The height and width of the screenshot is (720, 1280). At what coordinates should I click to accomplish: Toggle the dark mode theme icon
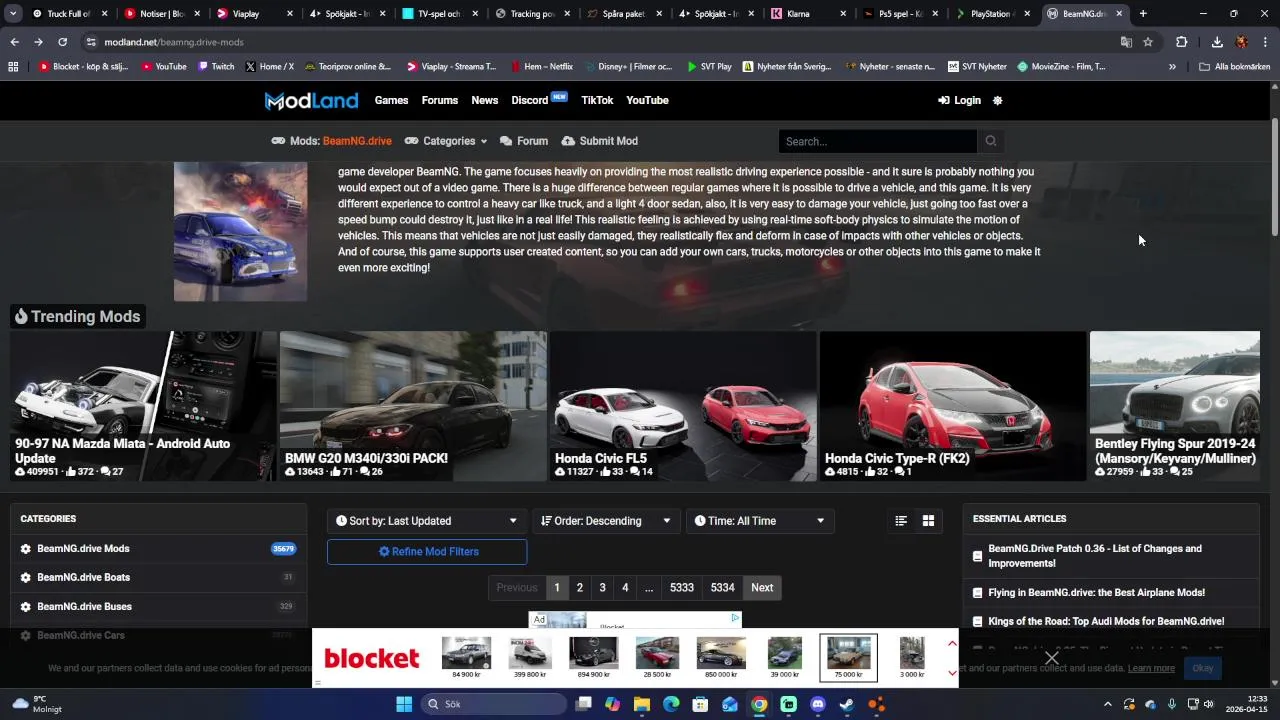click(997, 100)
